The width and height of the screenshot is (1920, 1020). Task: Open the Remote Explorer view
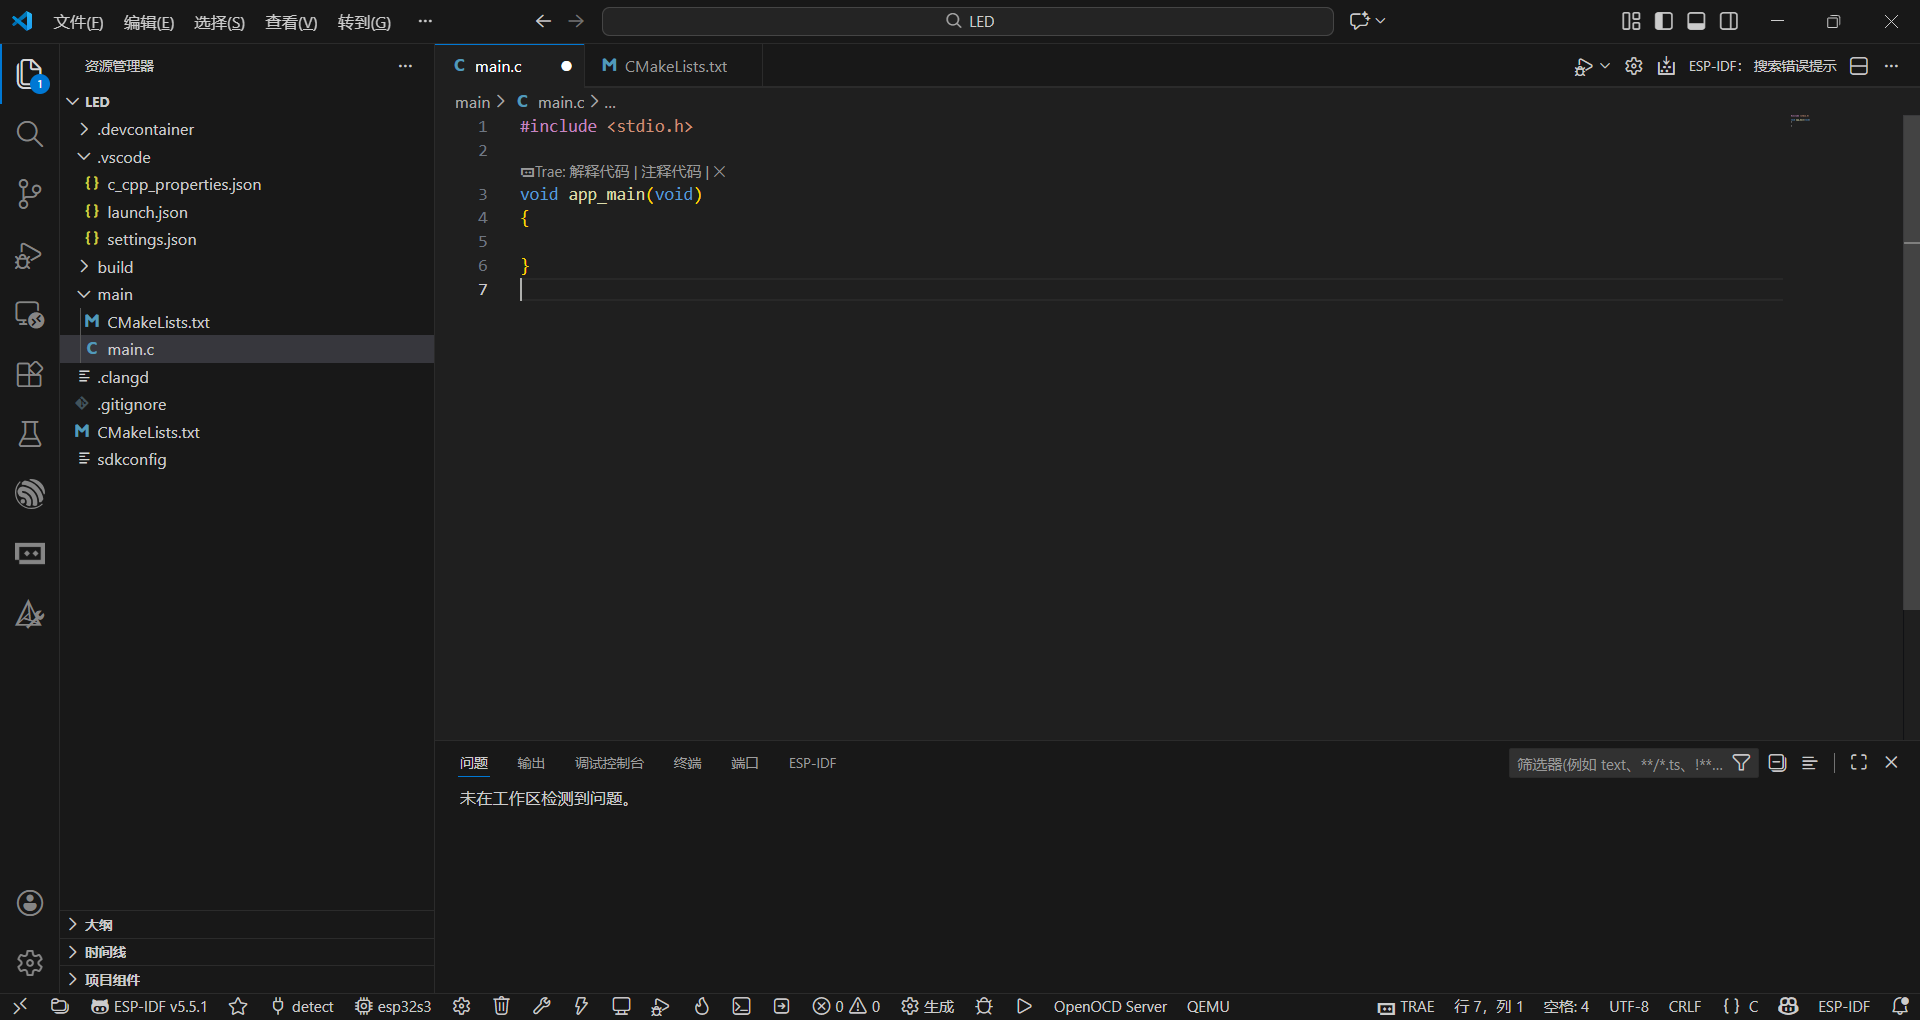click(x=30, y=315)
